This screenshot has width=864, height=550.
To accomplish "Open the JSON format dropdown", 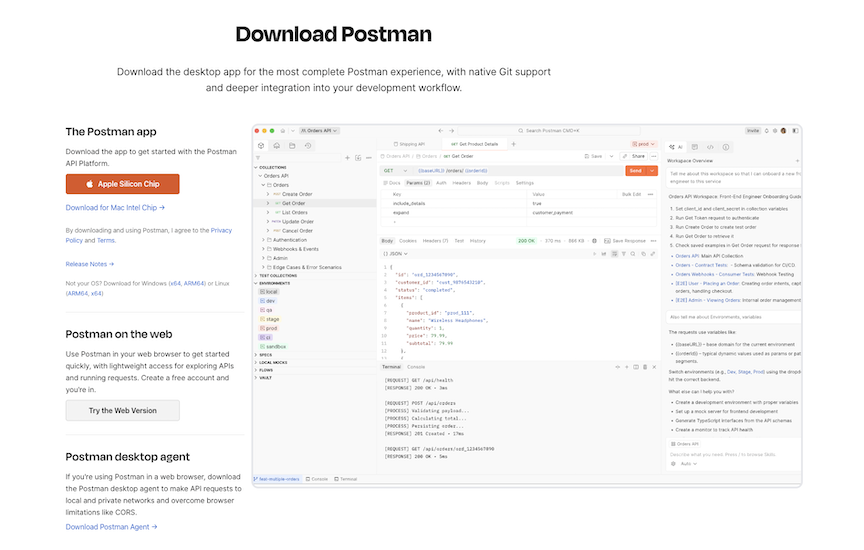I will click(396, 254).
